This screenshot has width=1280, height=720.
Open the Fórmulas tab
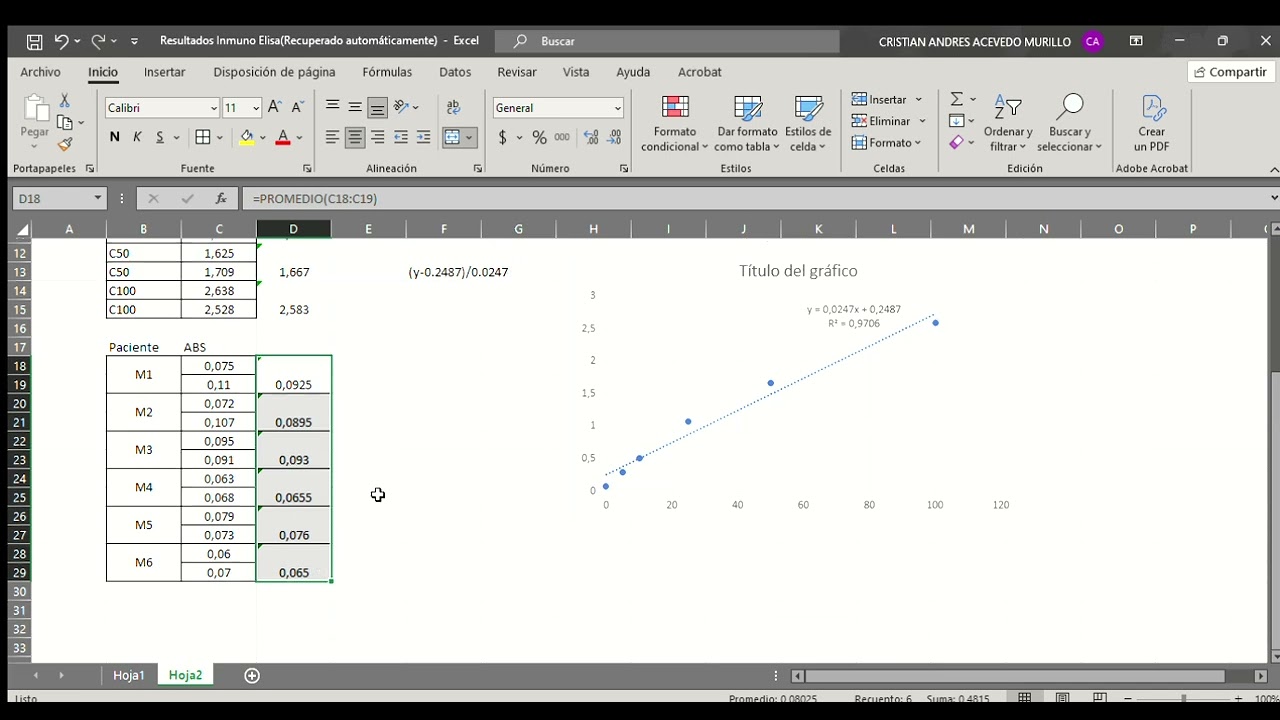tap(387, 72)
